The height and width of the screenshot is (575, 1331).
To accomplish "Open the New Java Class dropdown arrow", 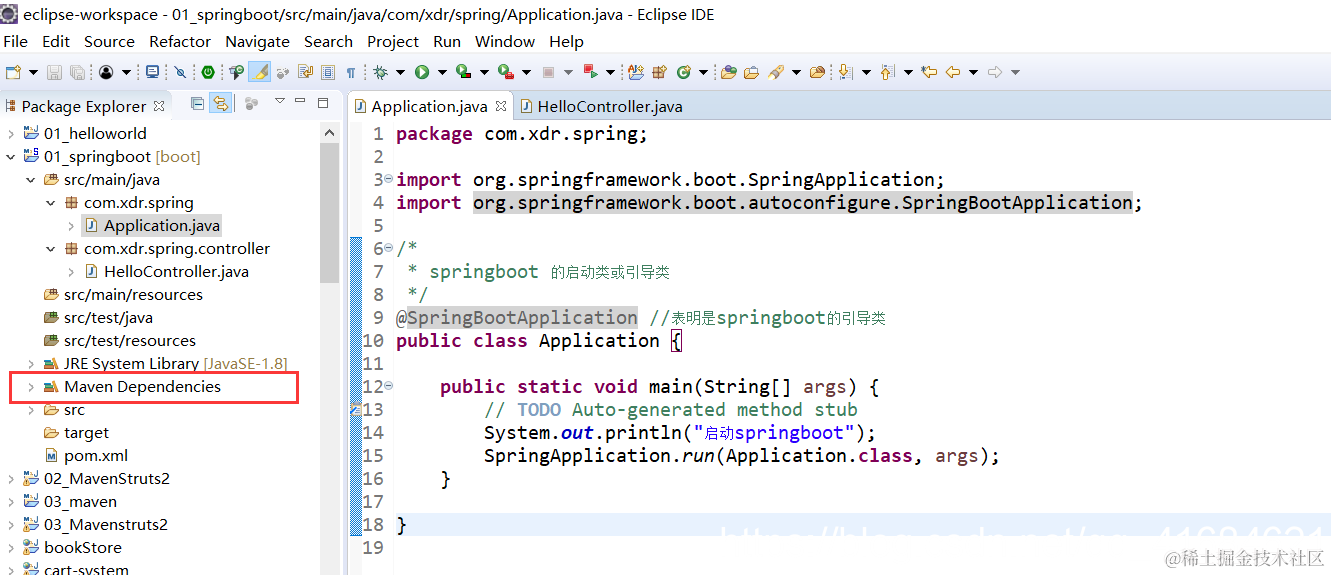I will point(703,72).
